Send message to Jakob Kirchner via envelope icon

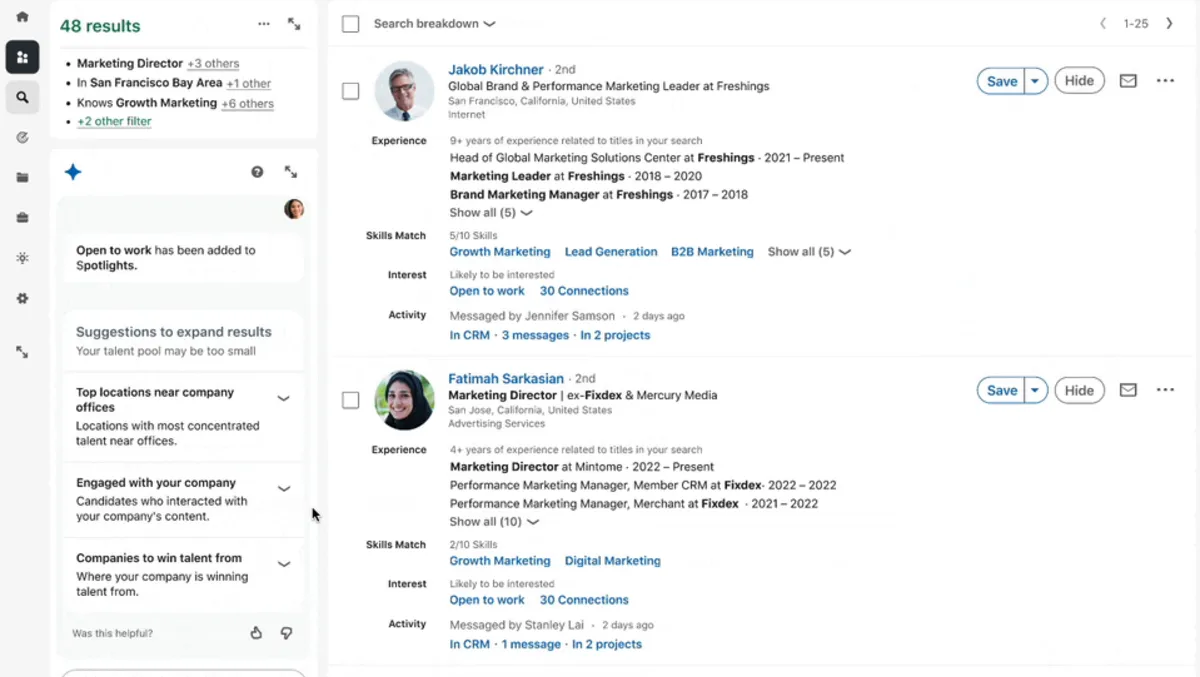[x=1128, y=81]
